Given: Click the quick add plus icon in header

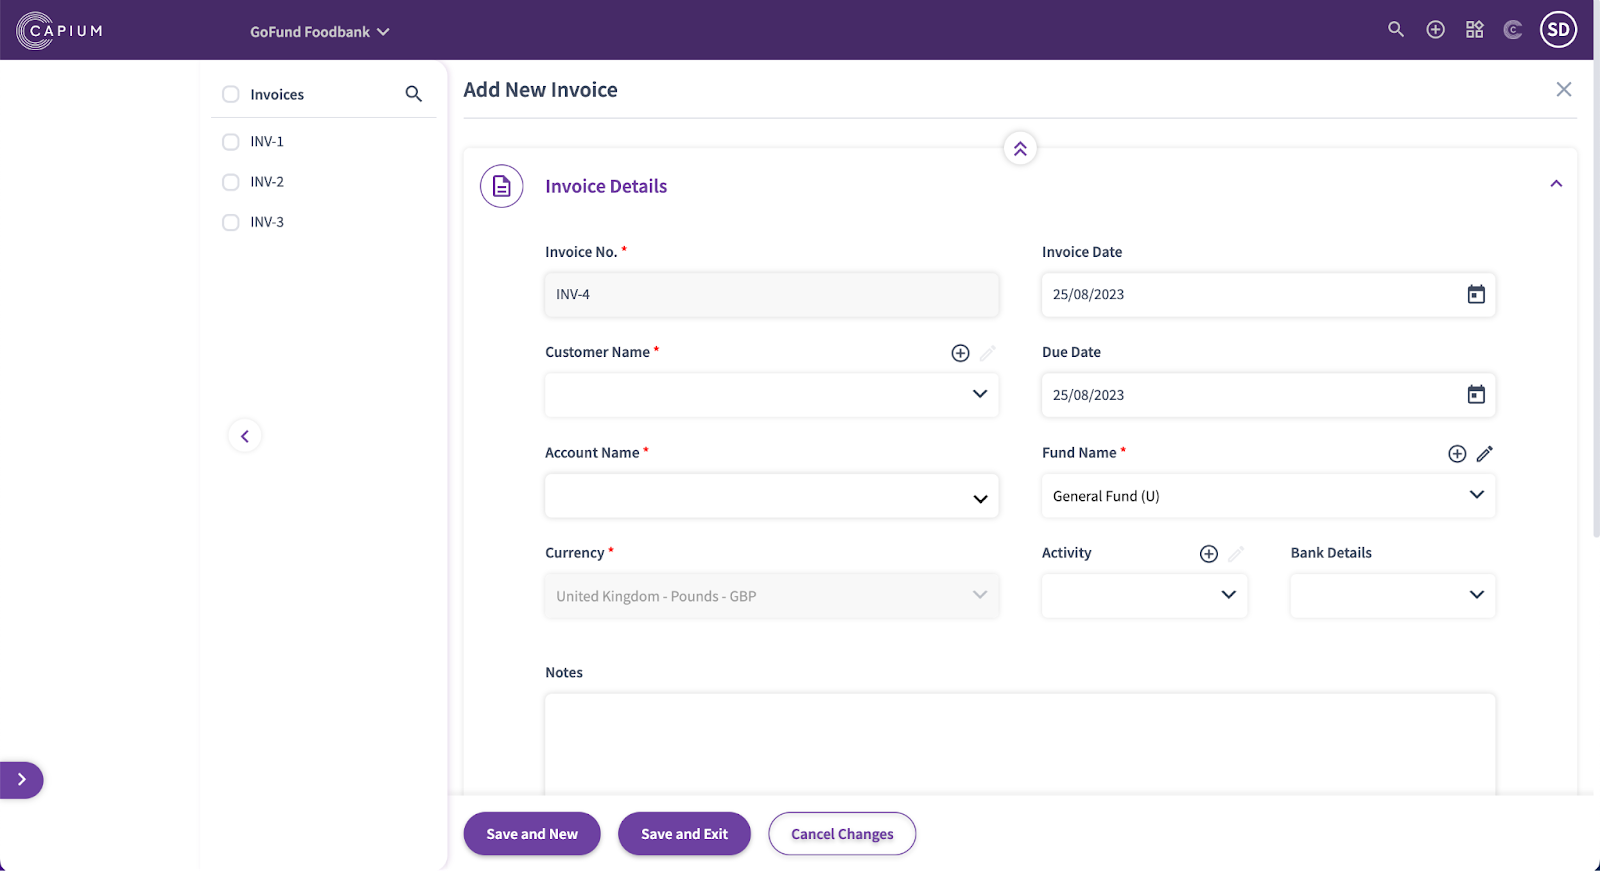Looking at the screenshot, I should point(1436,30).
